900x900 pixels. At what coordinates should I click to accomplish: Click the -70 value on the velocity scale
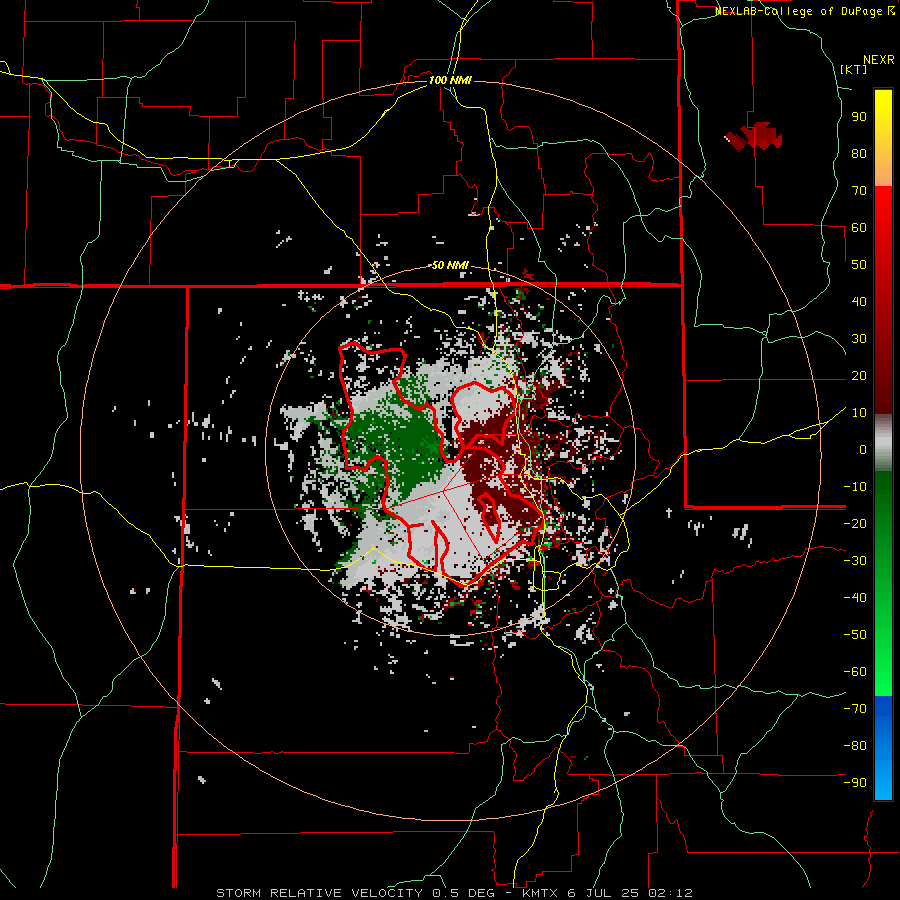(855, 709)
